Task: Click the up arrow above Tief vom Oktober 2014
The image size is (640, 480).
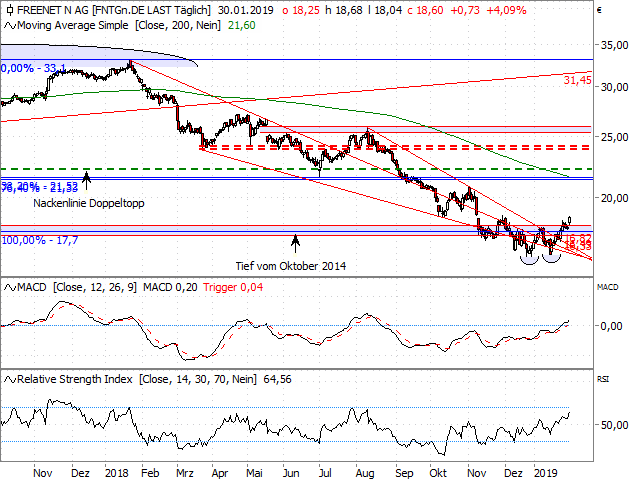Action: (295, 240)
